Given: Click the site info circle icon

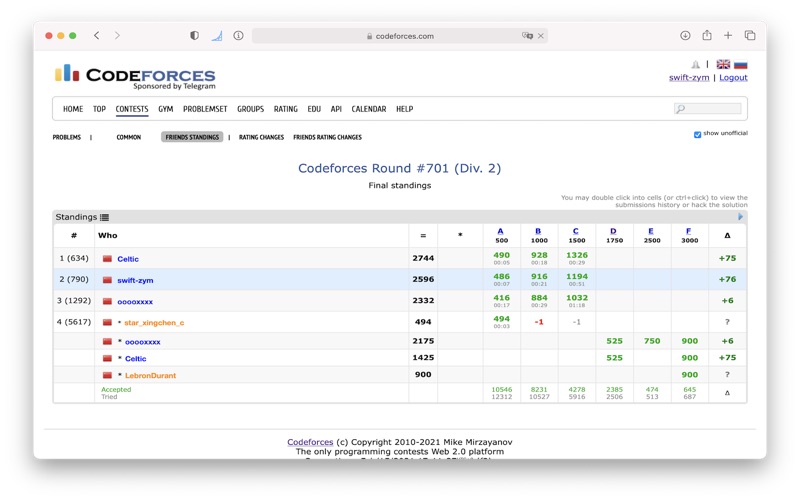Looking at the screenshot, I should click(238, 35).
